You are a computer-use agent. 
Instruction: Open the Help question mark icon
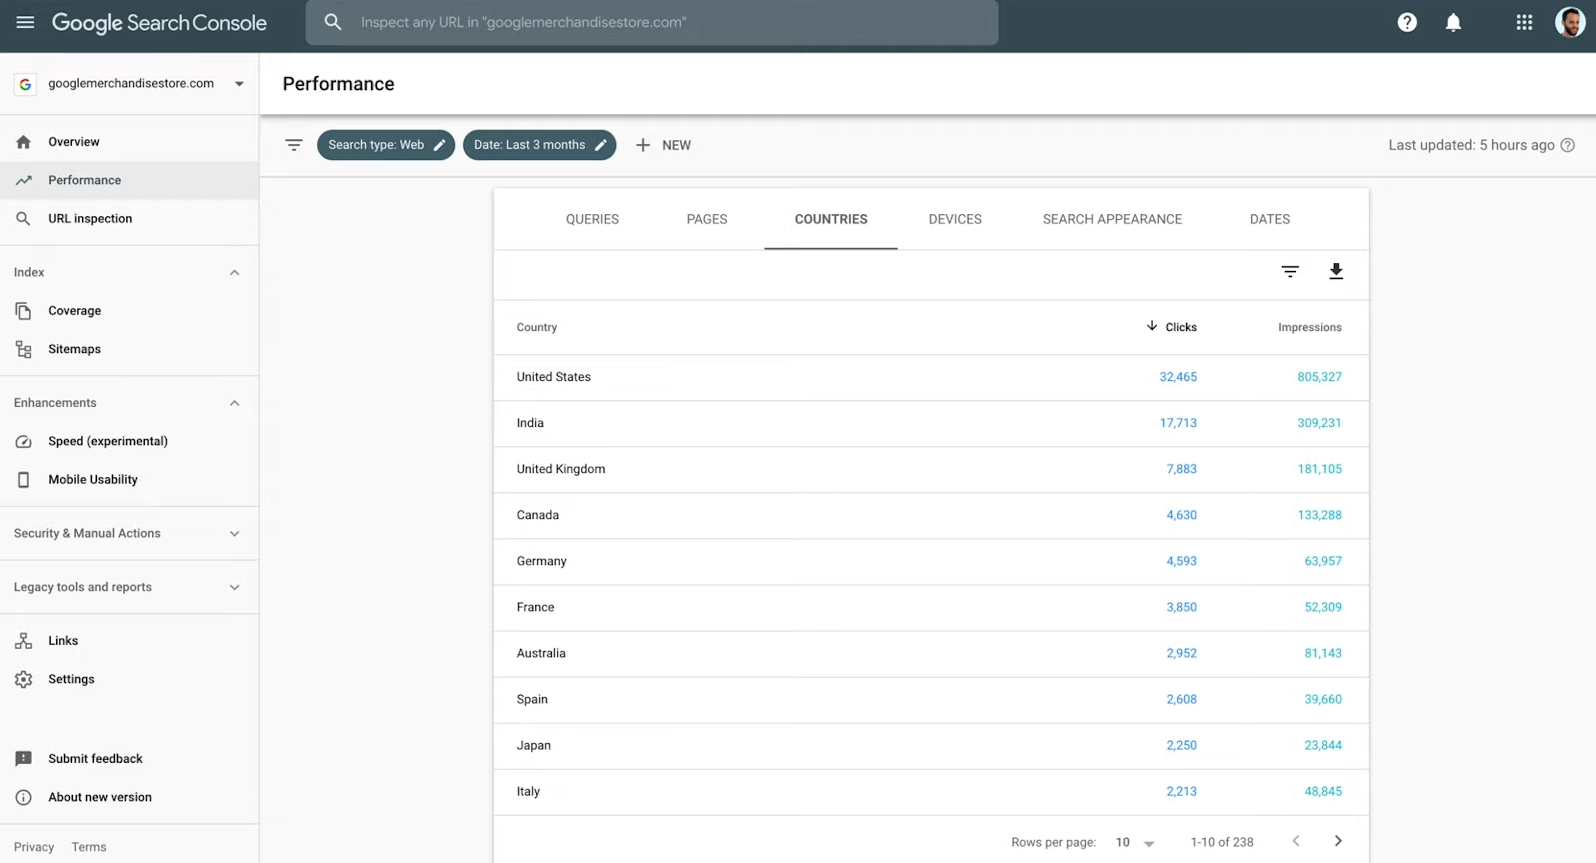click(1407, 22)
